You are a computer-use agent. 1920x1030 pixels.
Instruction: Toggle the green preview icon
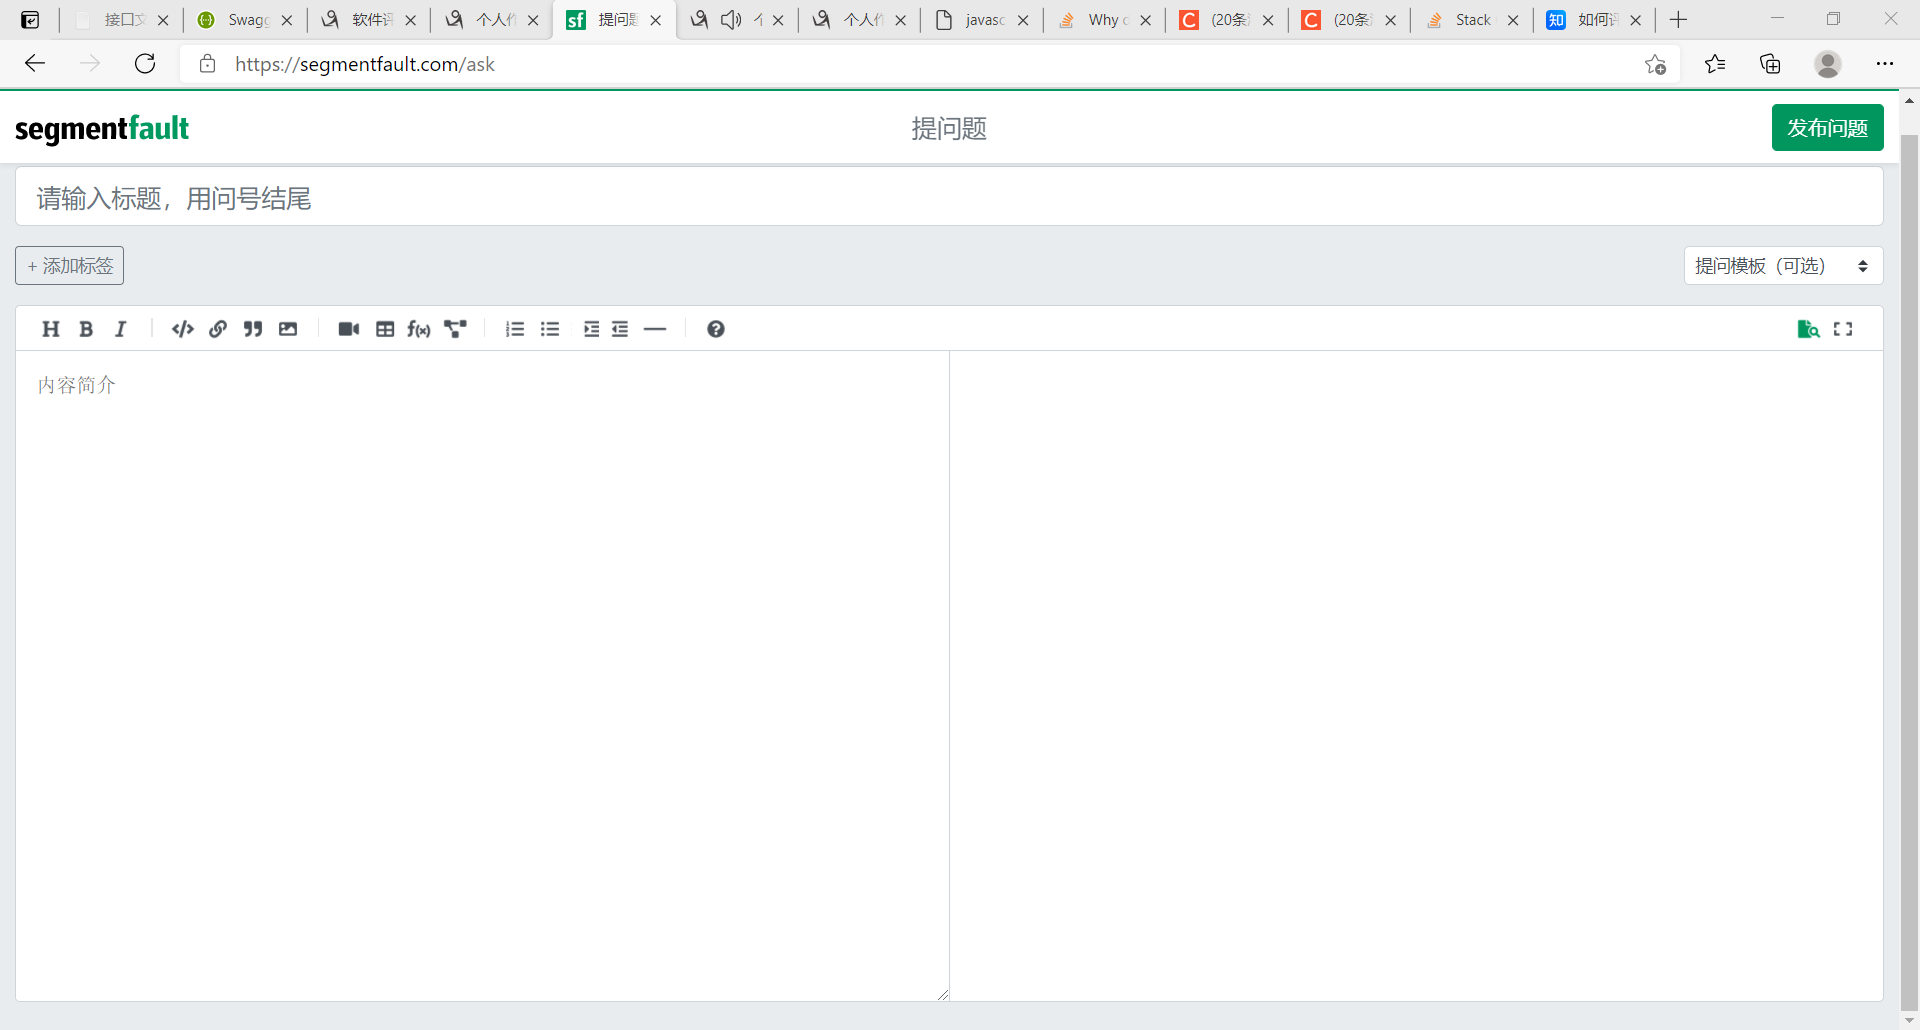pos(1808,329)
